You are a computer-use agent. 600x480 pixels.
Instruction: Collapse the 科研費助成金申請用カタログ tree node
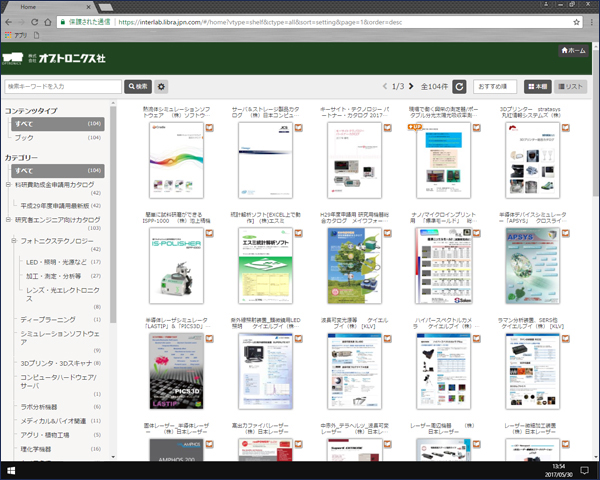(8, 184)
